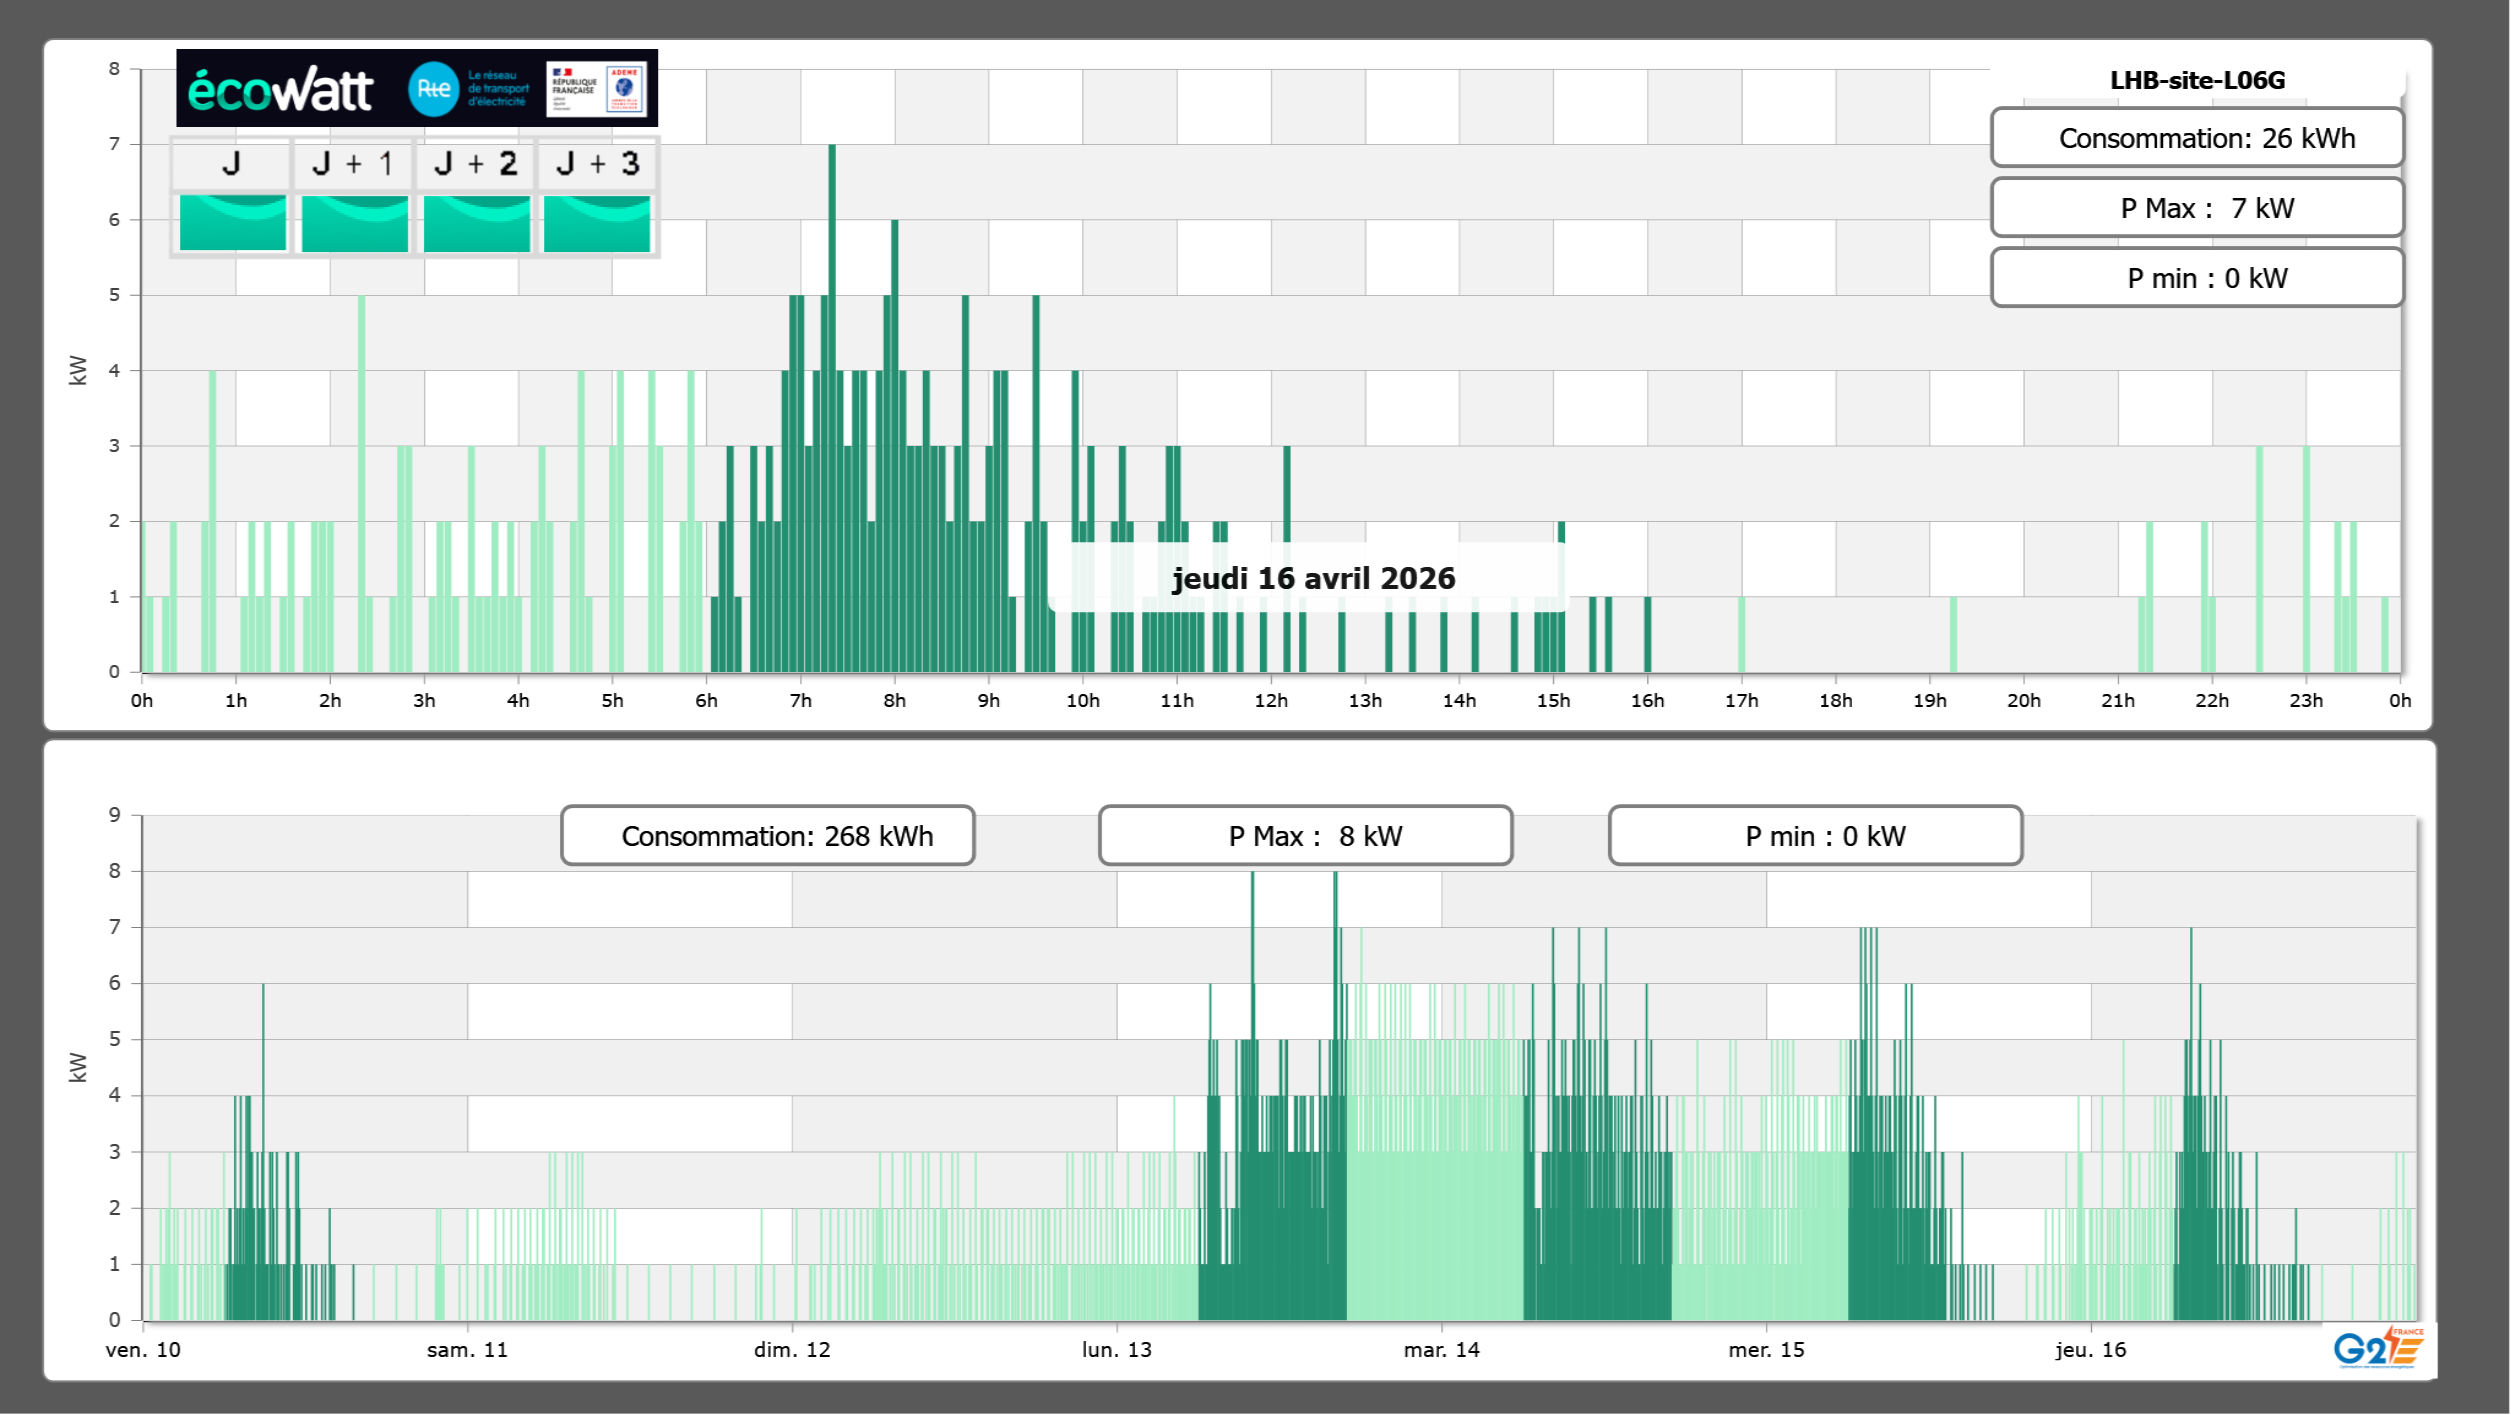Click the J + 1 green signal tile

coord(355,223)
